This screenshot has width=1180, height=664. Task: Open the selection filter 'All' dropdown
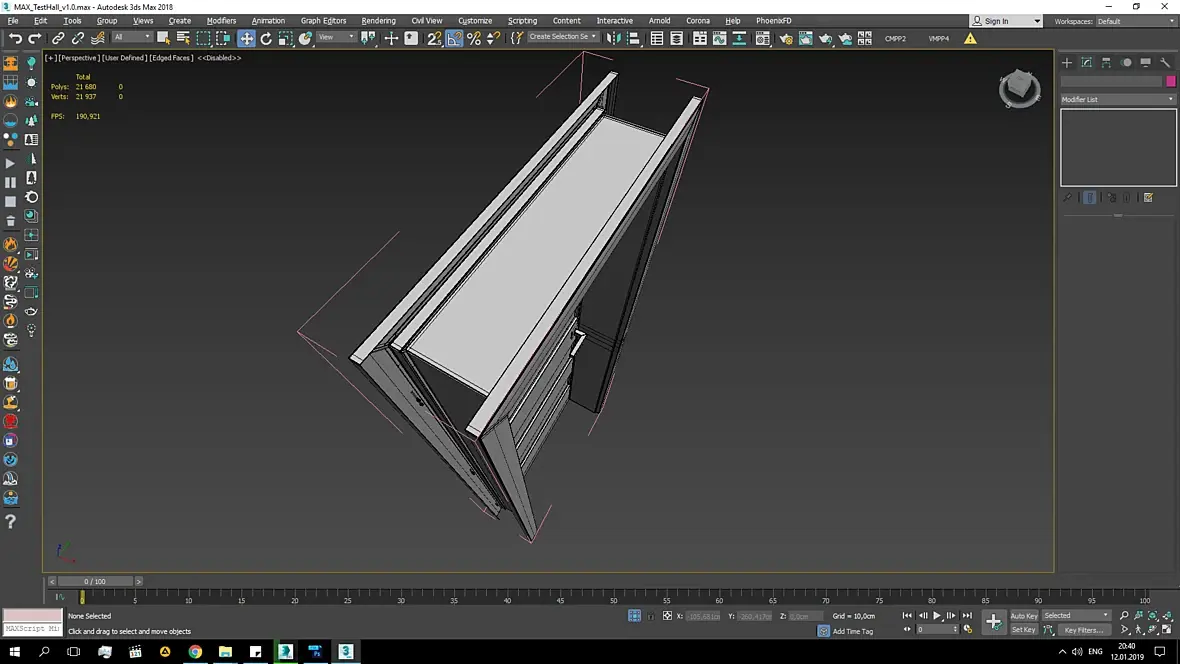coord(132,38)
